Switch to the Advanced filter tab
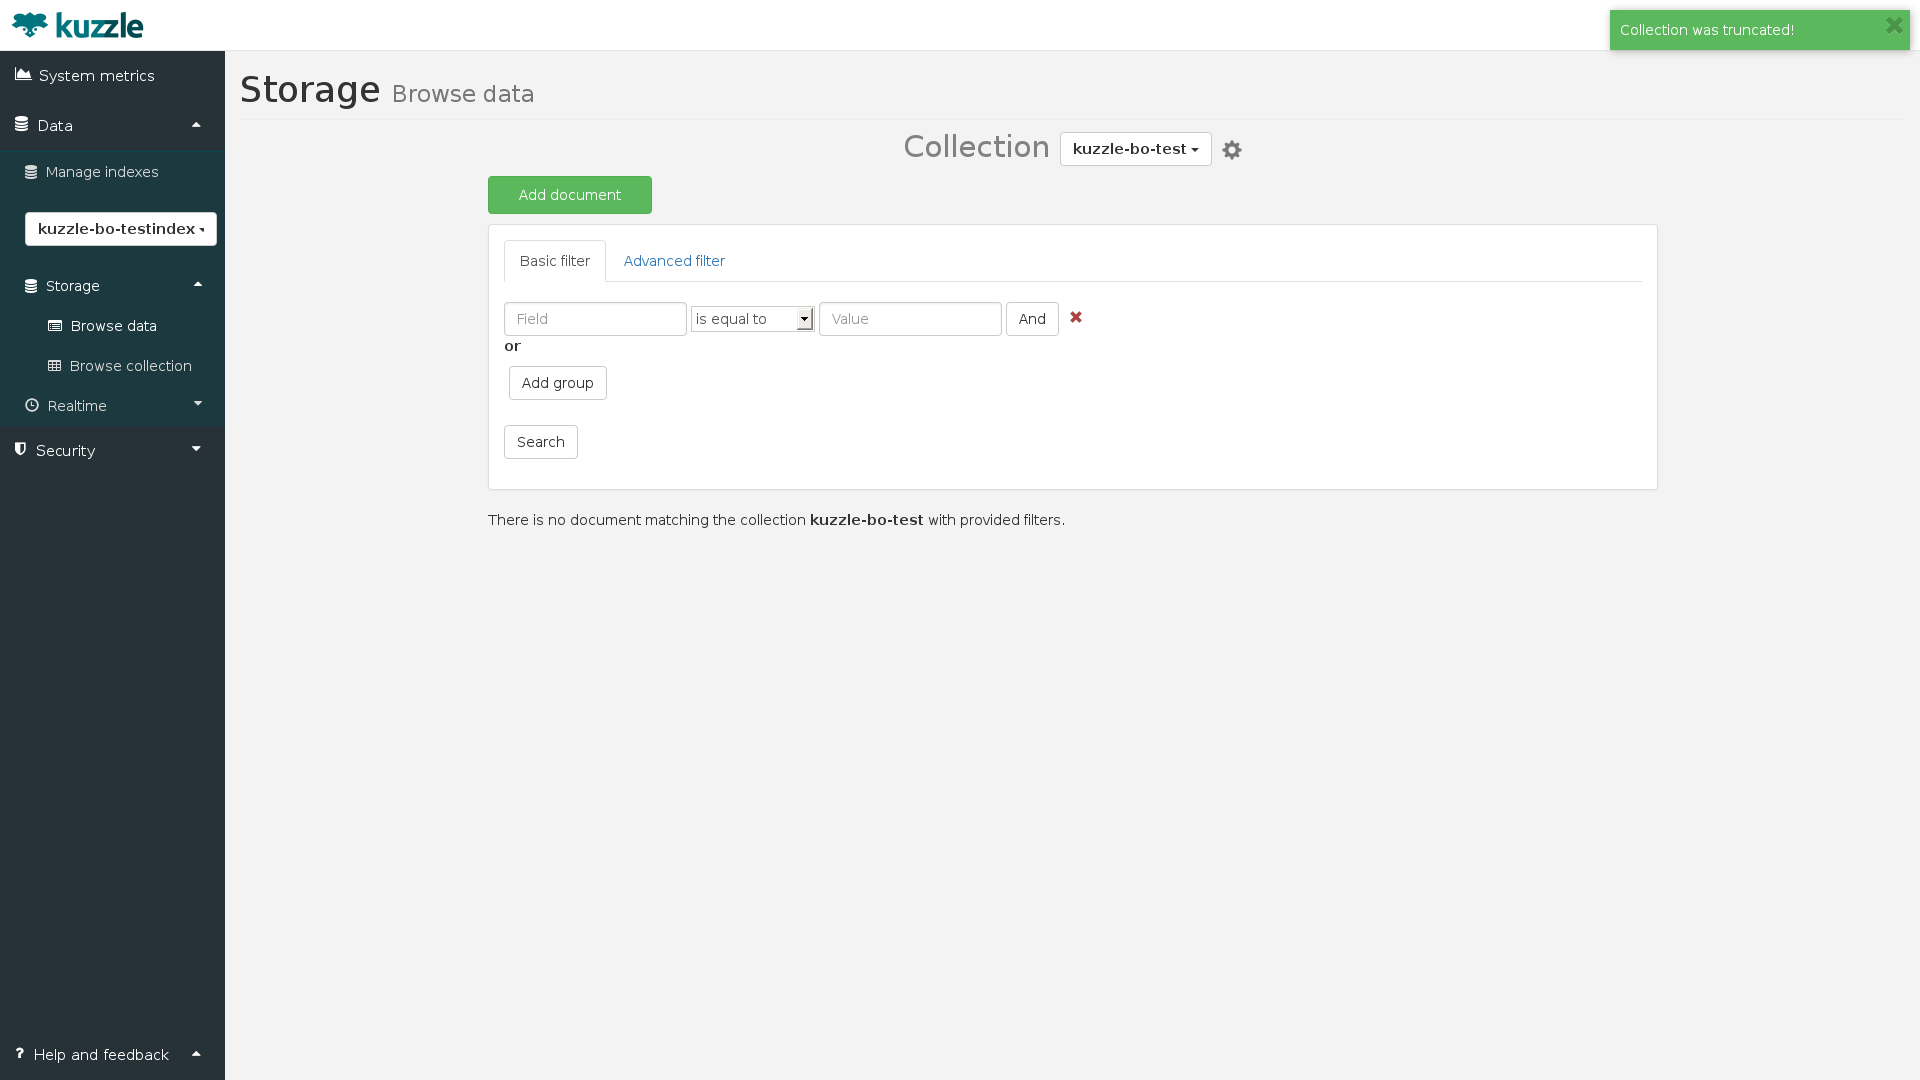This screenshot has height=1080, width=1920. (674, 261)
